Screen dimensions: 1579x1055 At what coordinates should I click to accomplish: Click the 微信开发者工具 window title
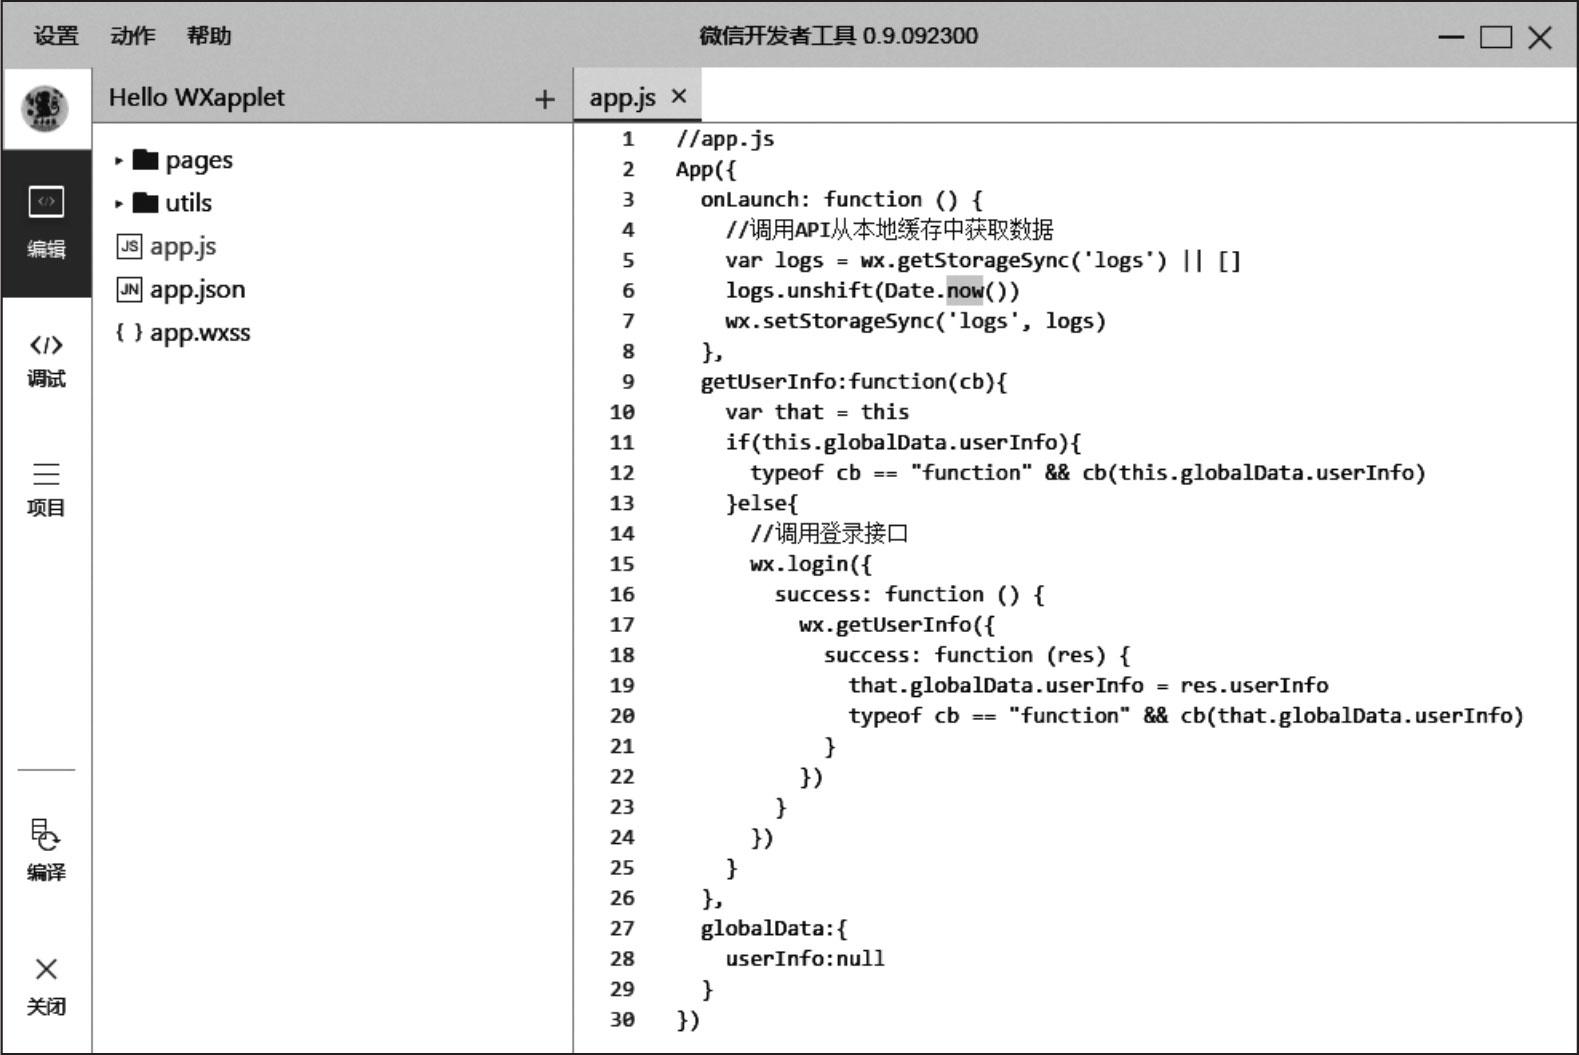coord(838,36)
